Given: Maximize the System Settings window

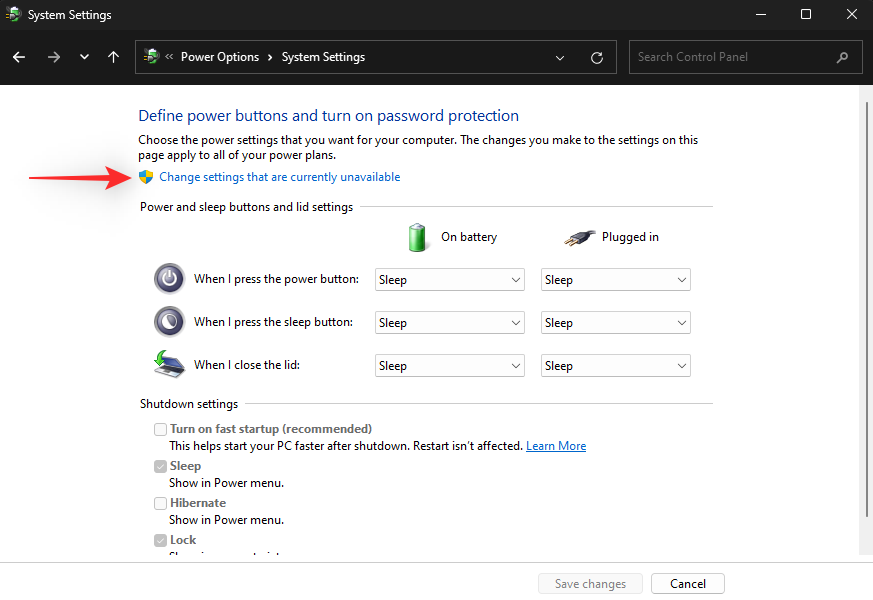Looking at the screenshot, I should 806,14.
